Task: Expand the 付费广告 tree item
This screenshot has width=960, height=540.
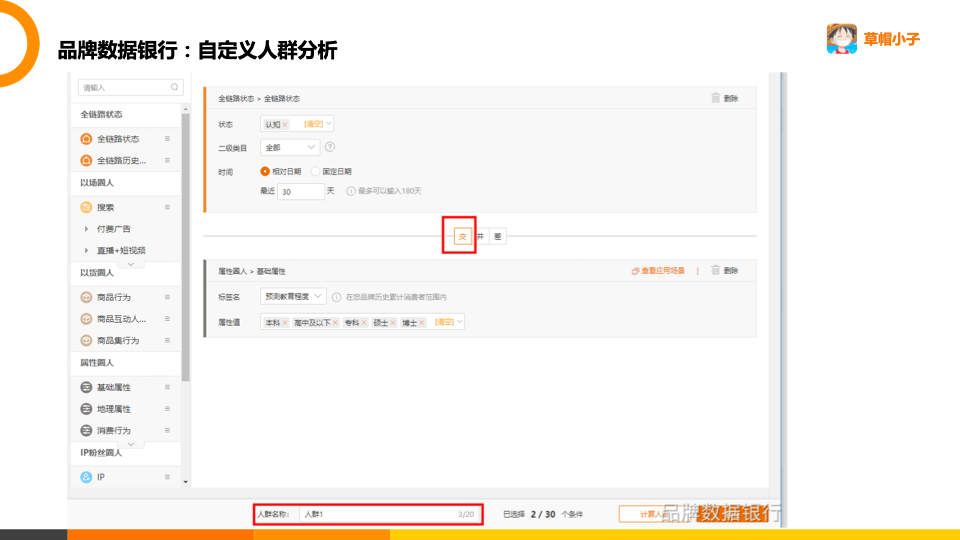Action: (x=87, y=229)
